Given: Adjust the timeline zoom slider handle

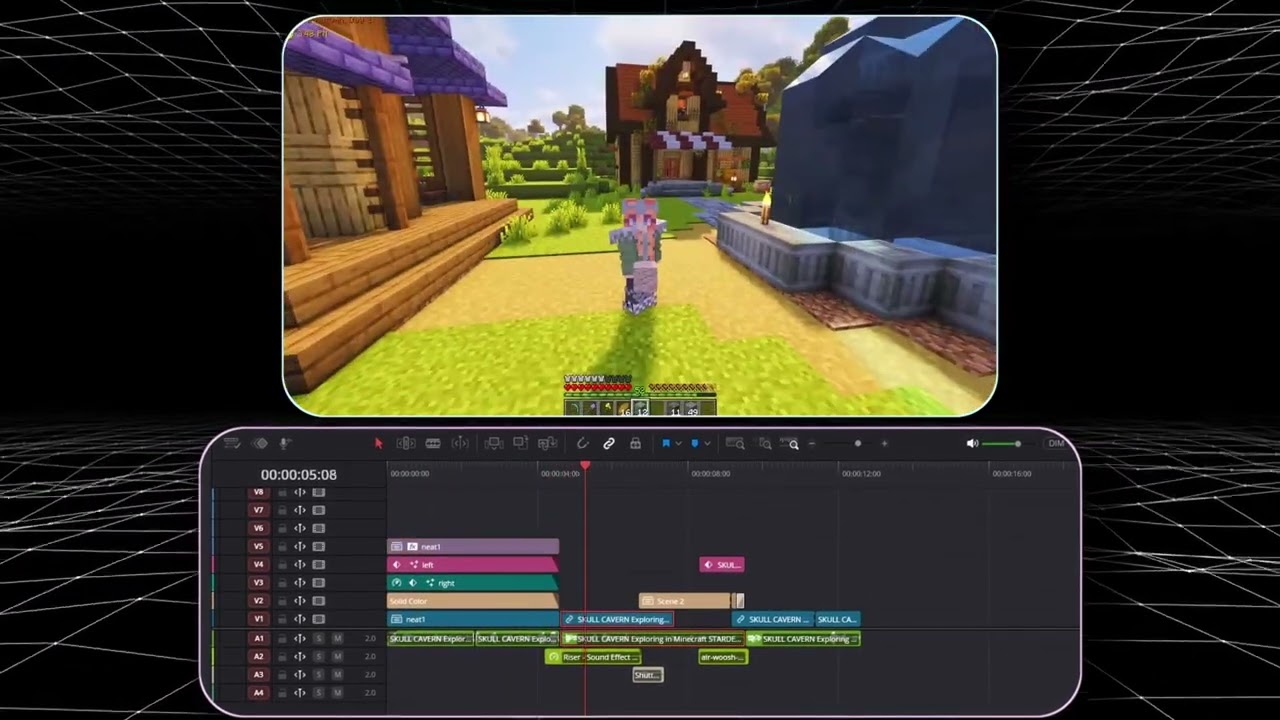Looking at the screenshot, I should tap(857, 443).
